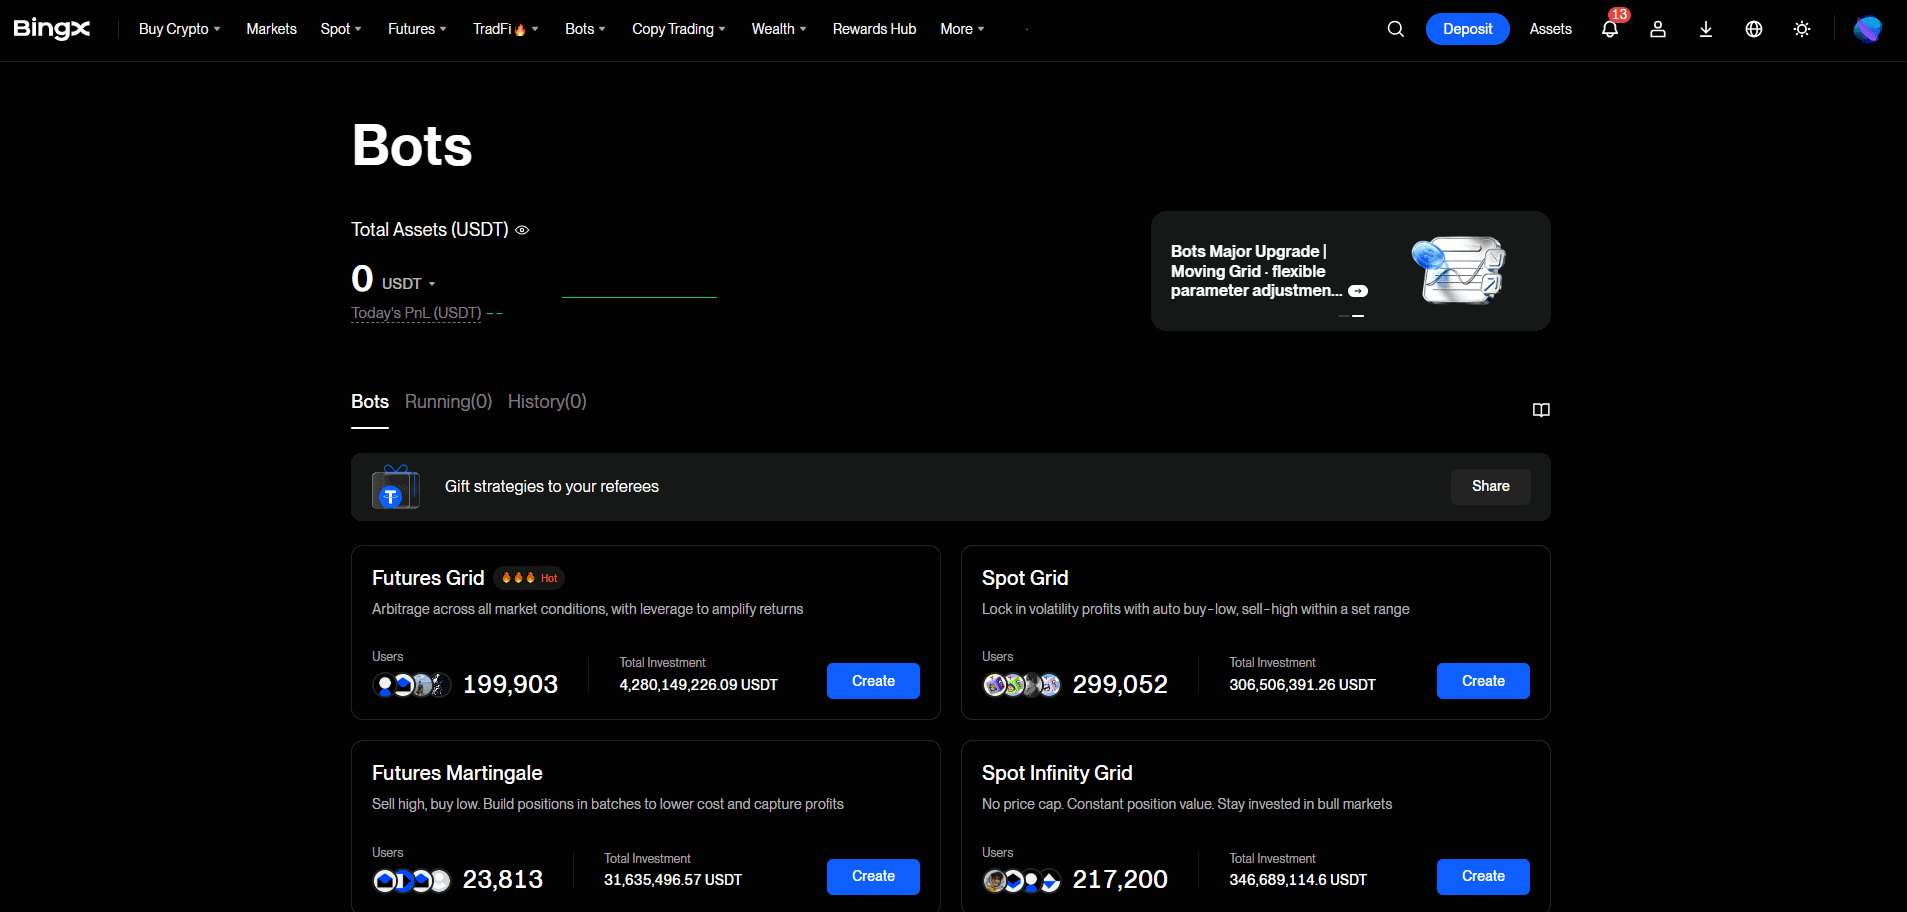Click Futures Martingale user avatars
The width and height of the screenshot is (1907, 912).
(411, 880)
